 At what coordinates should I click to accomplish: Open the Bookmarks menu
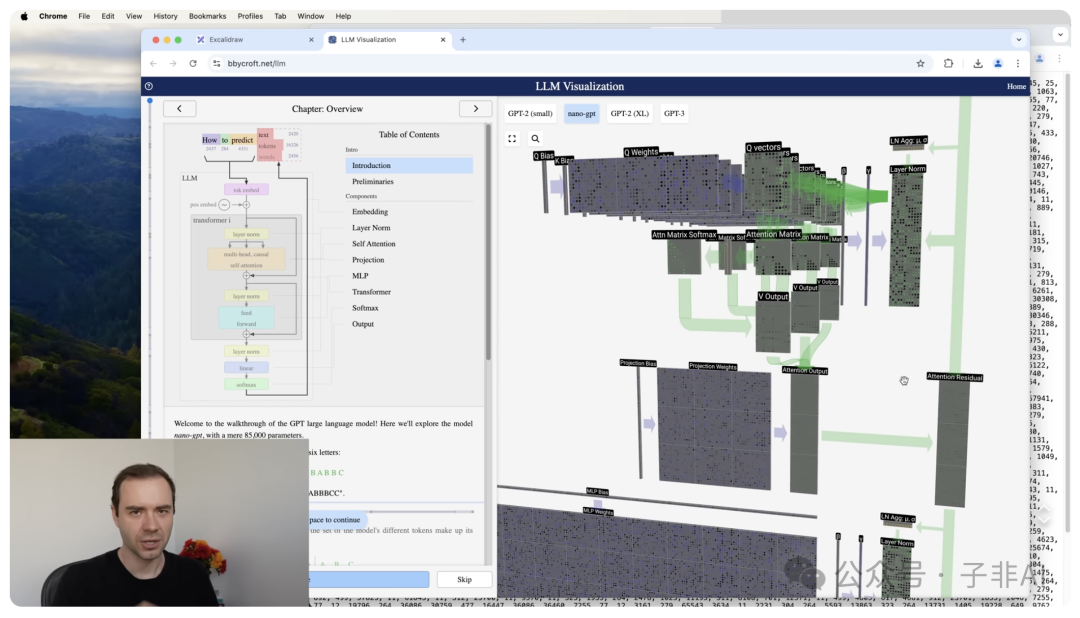click(x=207, y=16)
